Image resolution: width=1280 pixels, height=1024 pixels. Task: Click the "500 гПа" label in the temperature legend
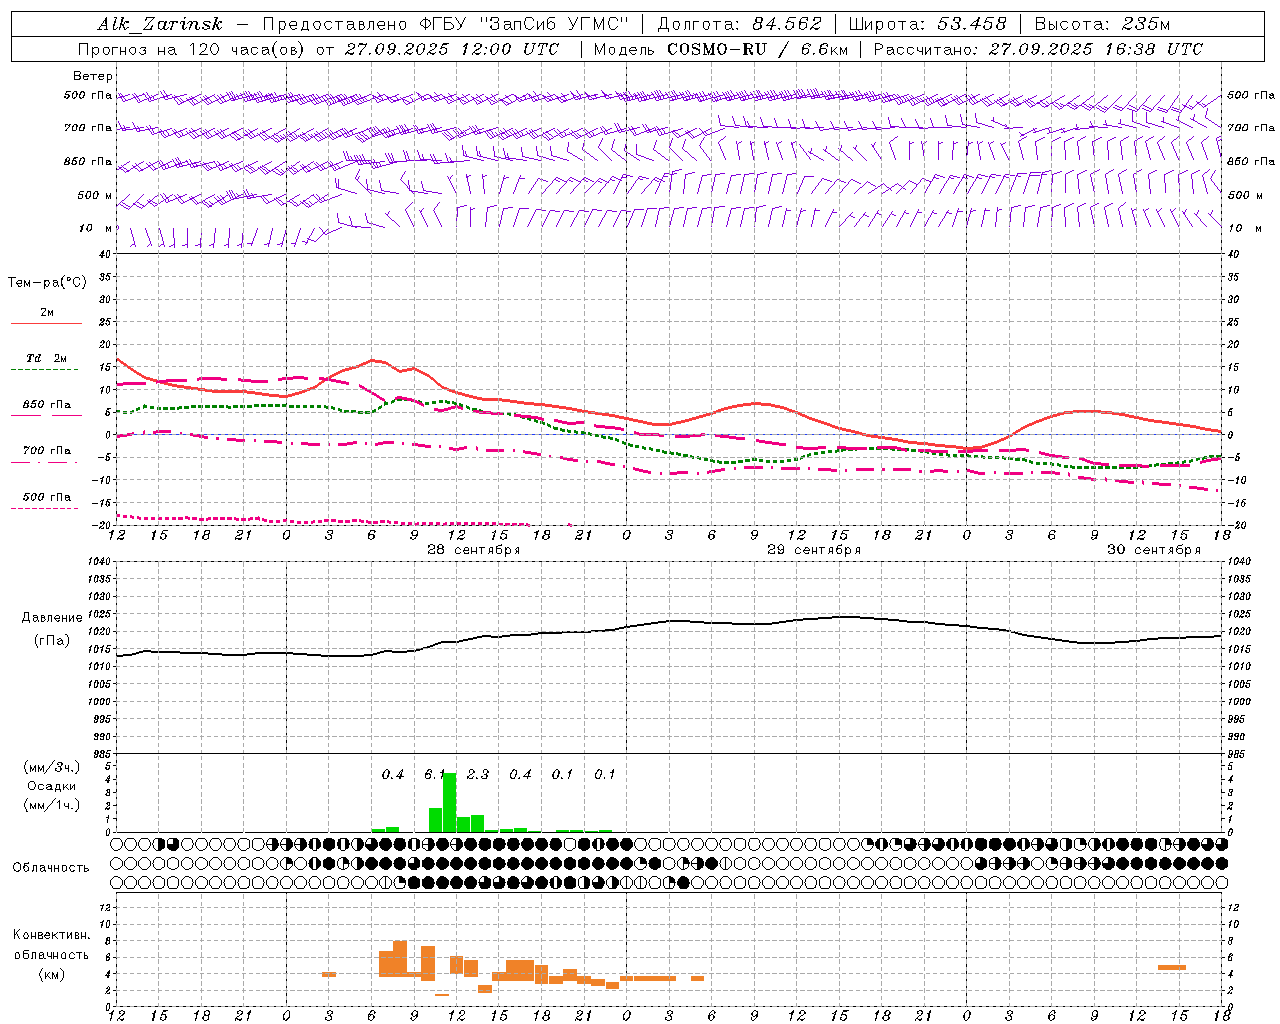click(47, 497)
